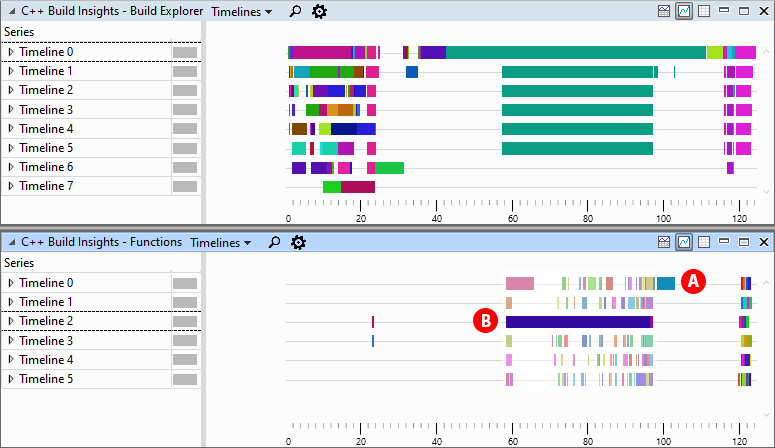Click gray swatch of Build Explorer Timeline 0
The width and height of the screenshot is (775, 448).
pyautogui.click(x=185, y=52)
